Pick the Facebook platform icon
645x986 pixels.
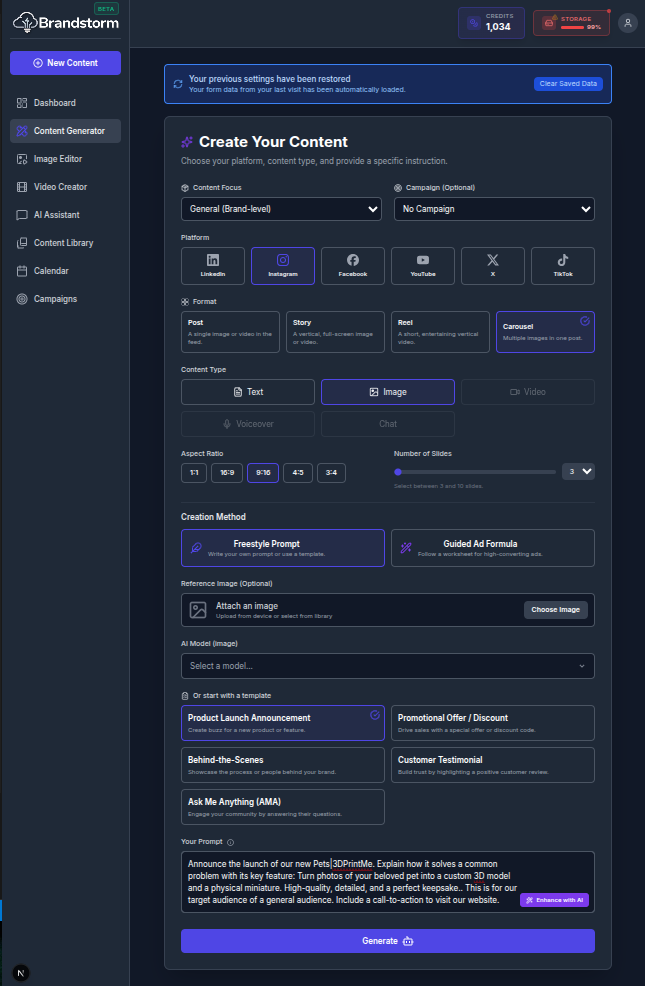352,265
